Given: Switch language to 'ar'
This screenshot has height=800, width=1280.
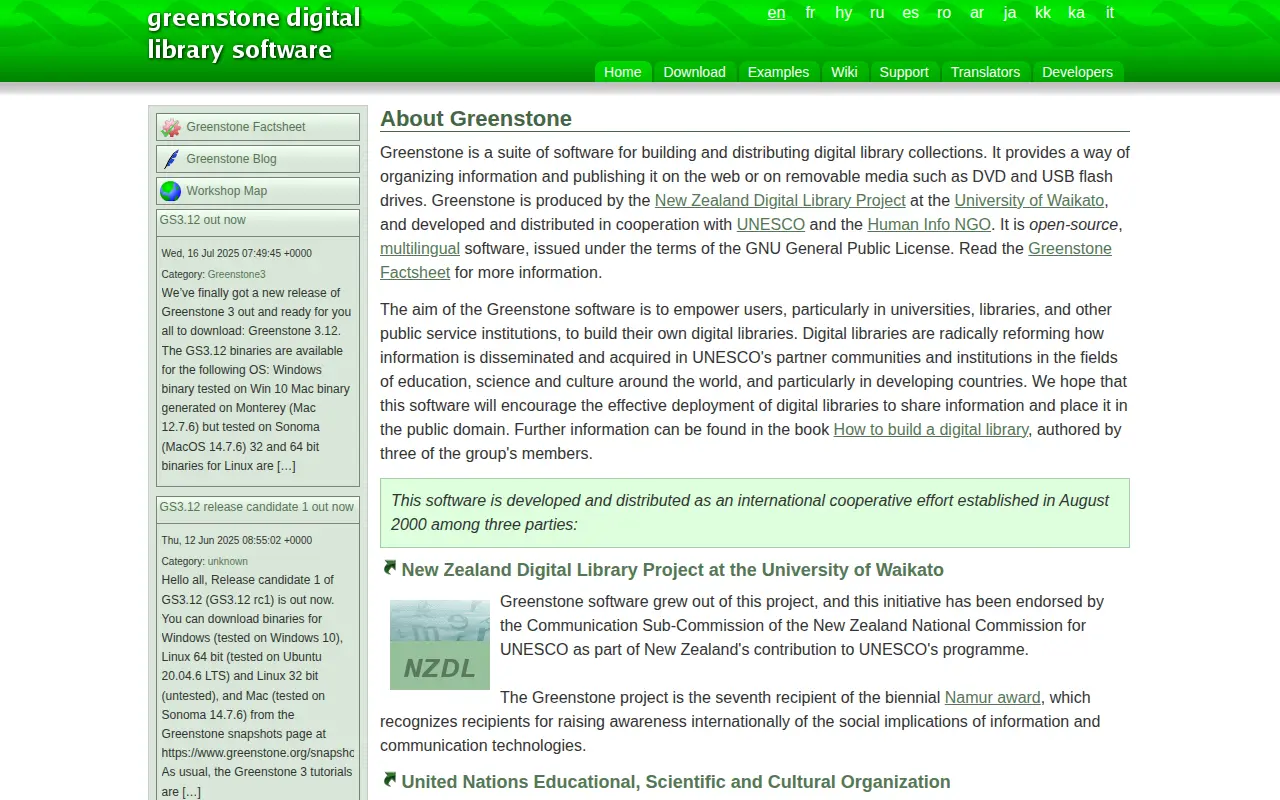Looking at the screenshot, I should click(x=977, y=13).
